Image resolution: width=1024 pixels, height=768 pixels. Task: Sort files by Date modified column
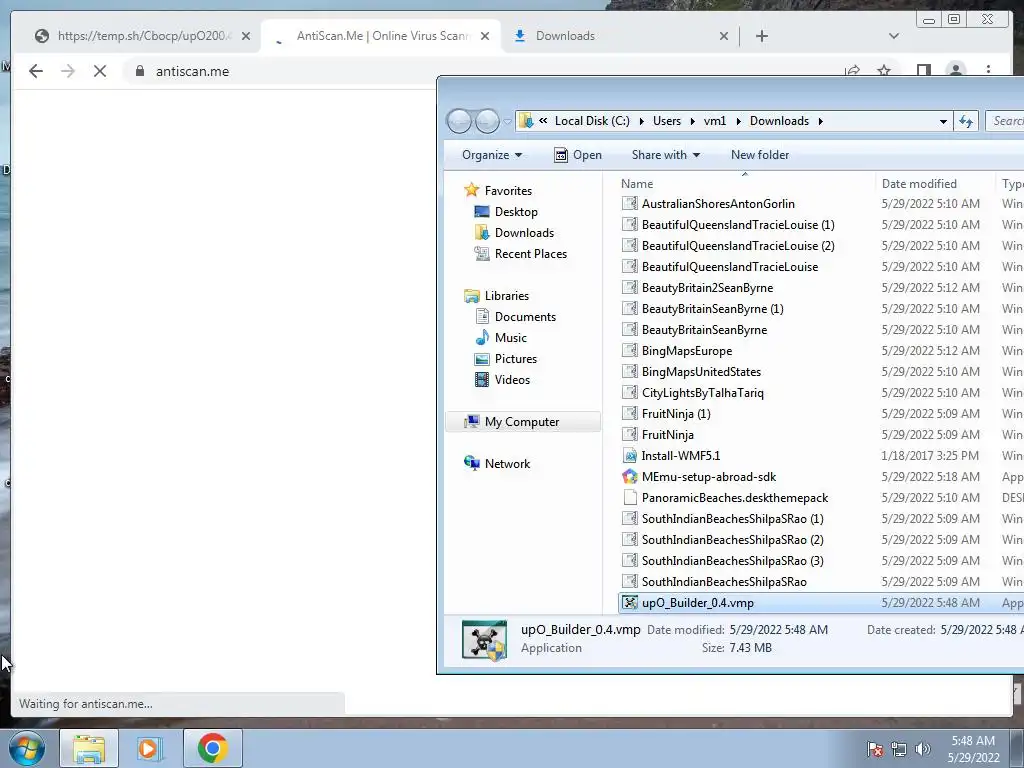coord(934,184)
